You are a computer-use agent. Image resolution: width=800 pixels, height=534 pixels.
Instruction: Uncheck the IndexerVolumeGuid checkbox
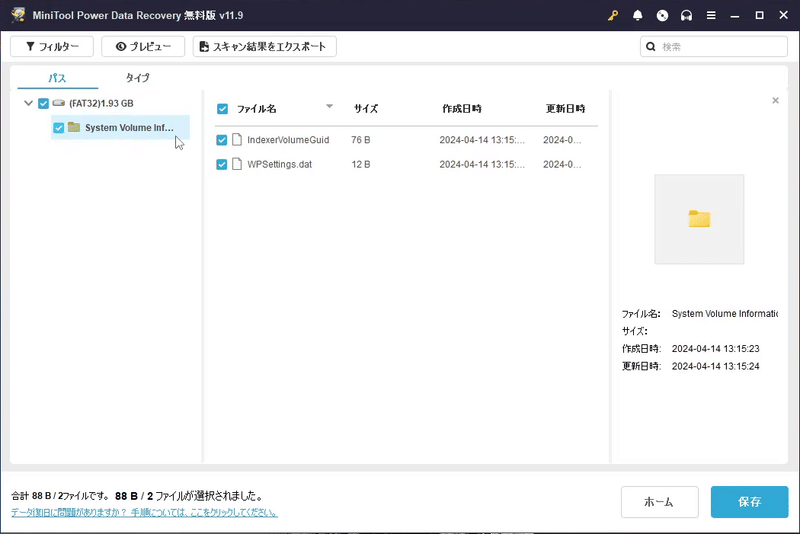click(x=221, y=140)
